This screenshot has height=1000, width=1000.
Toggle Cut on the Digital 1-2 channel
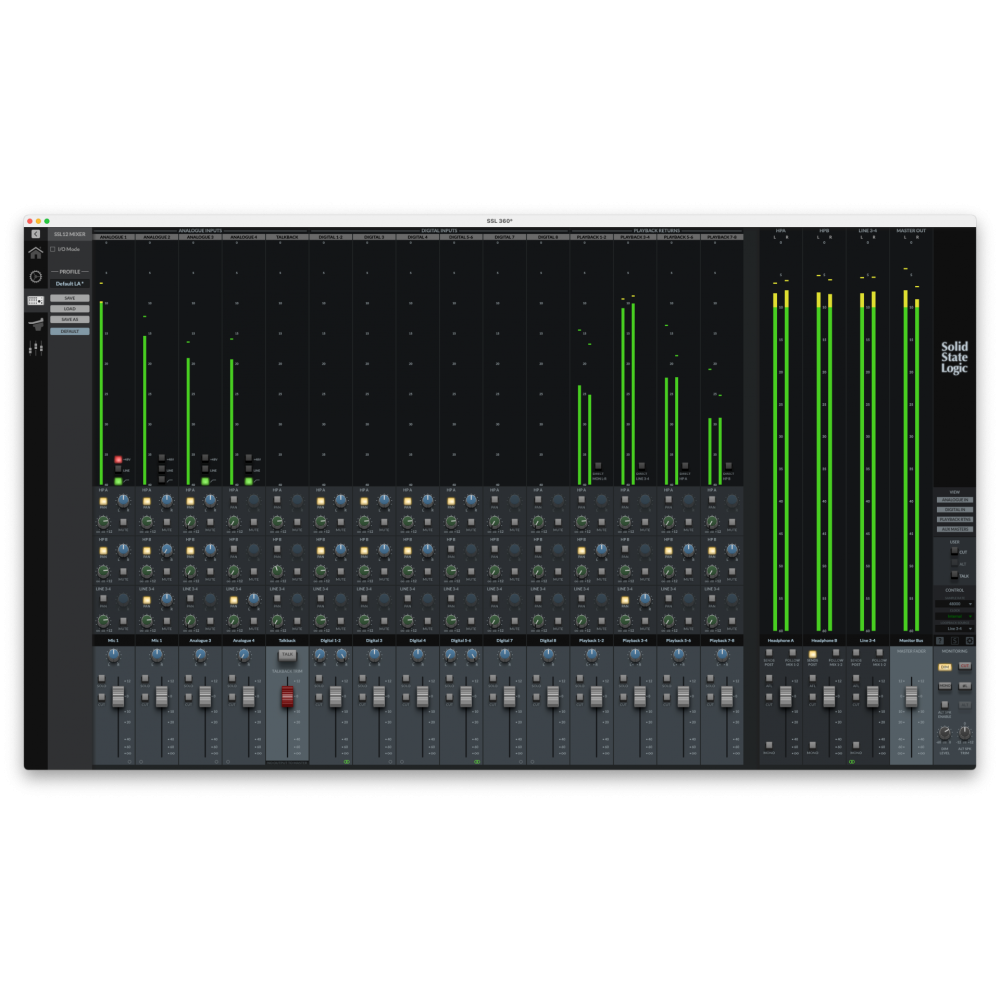pyautogui.click(x=319, y=697)
